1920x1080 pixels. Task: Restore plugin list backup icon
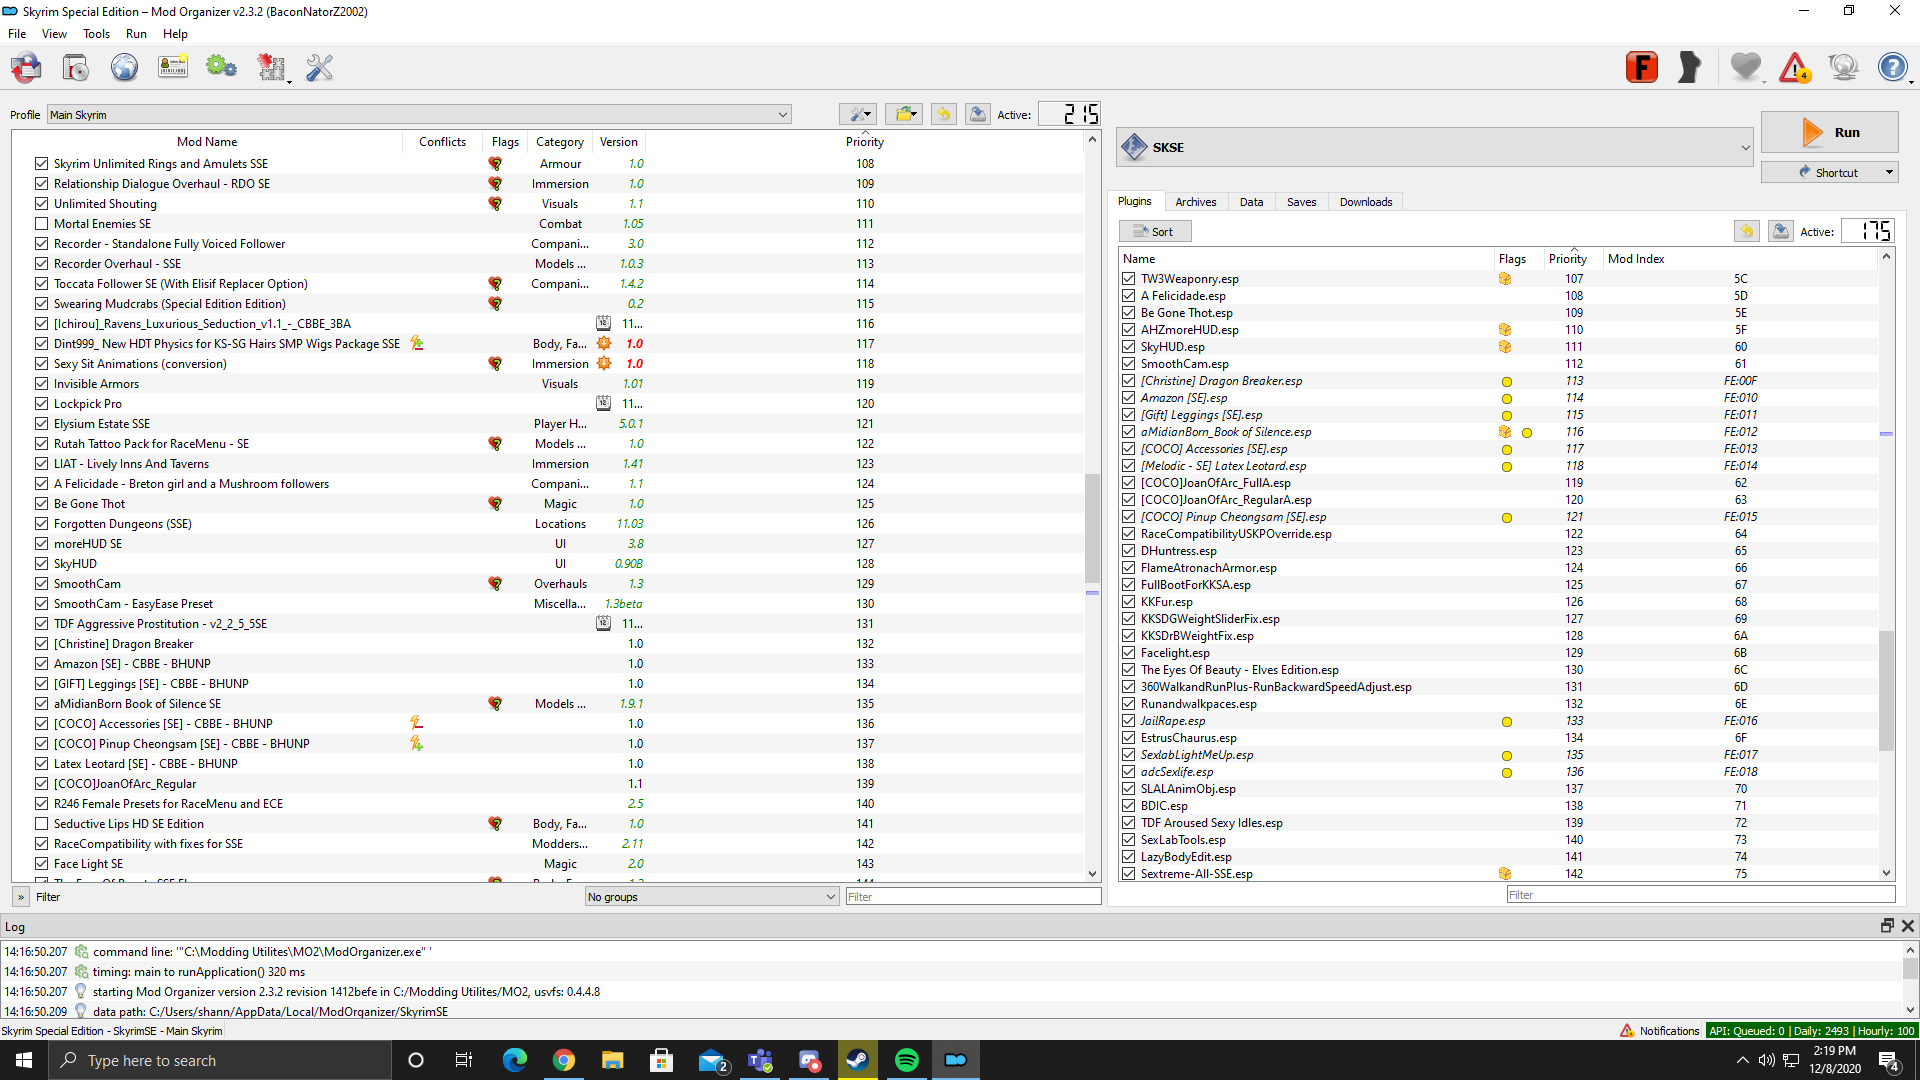[x=1747, y=231]
